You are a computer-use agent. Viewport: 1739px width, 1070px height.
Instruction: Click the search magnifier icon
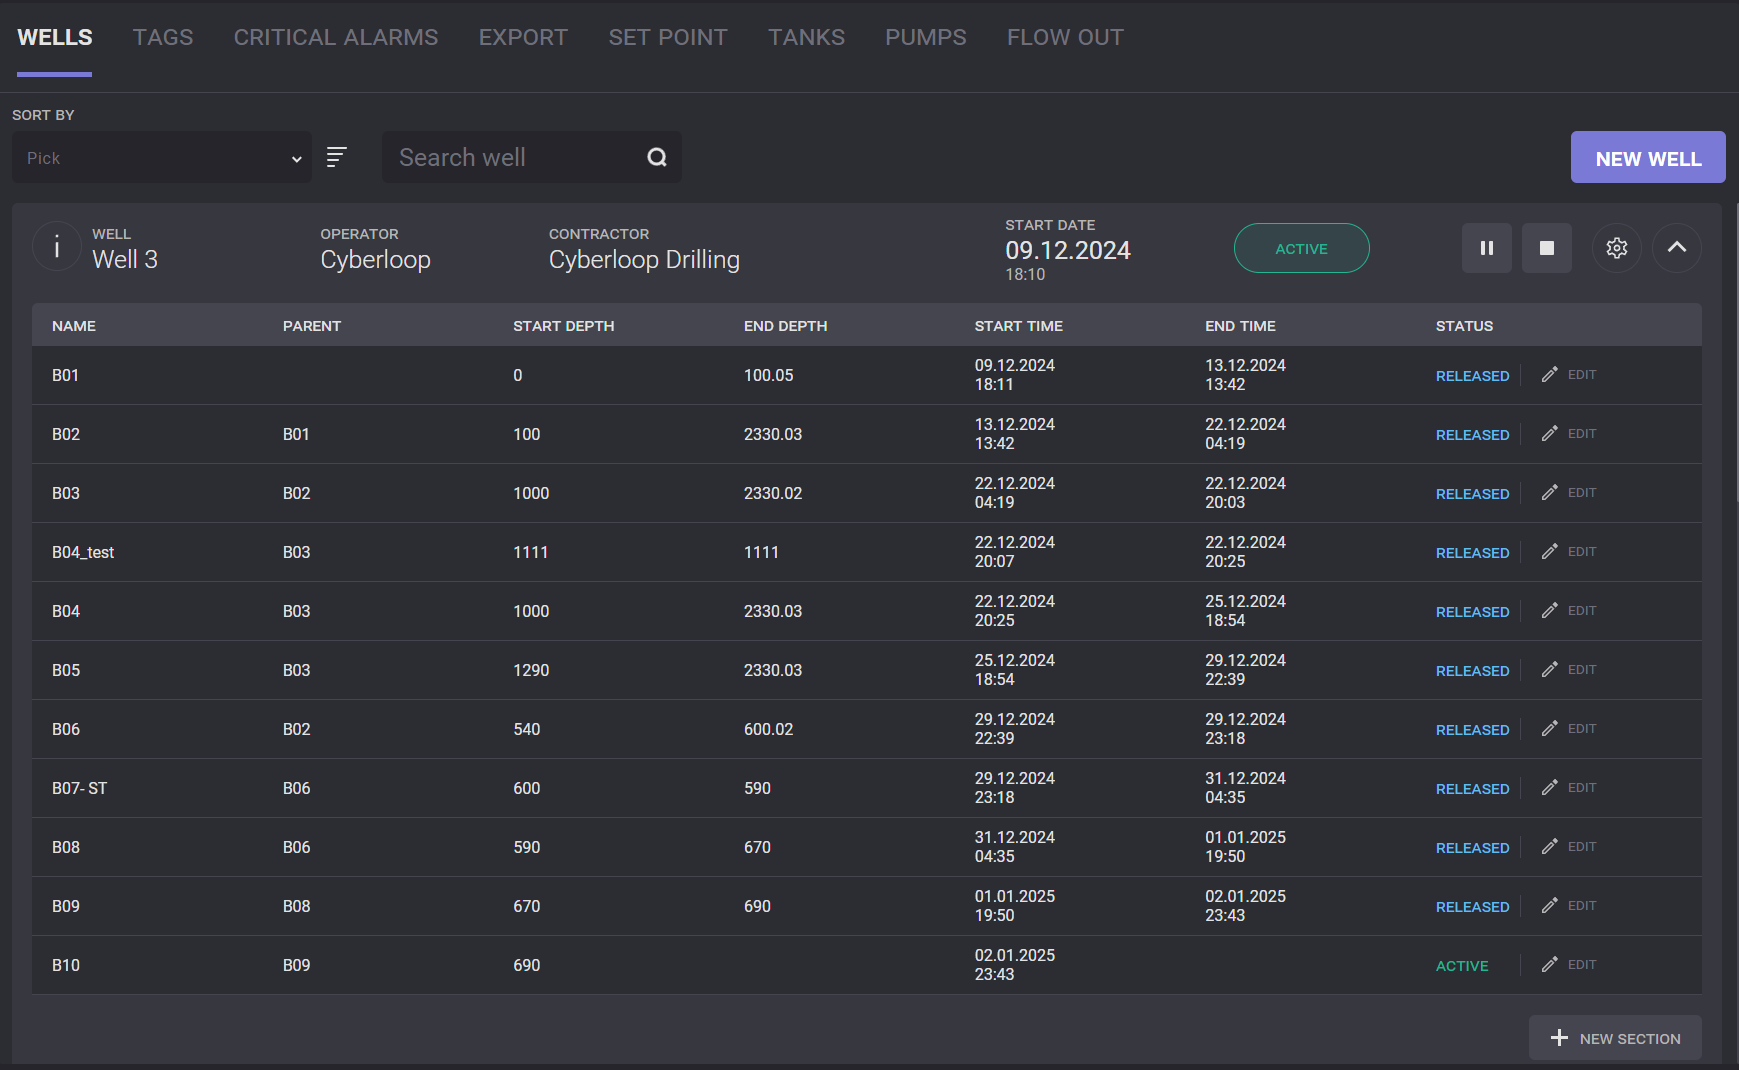tap(656, 157)
